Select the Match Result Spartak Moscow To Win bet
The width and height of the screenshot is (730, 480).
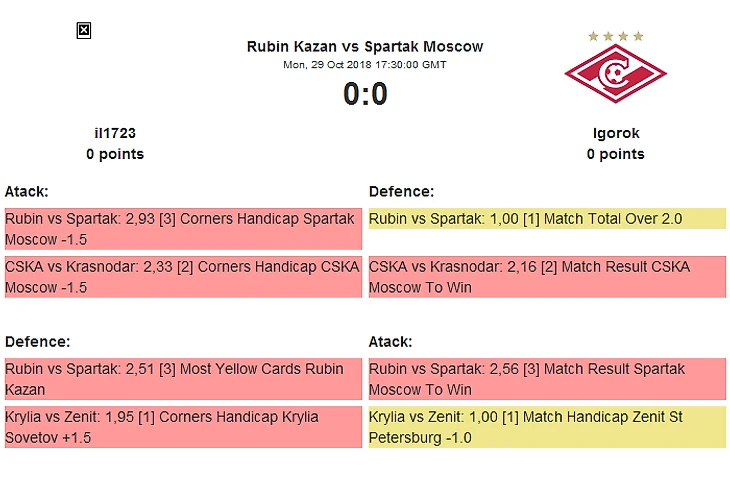(547, 379)
